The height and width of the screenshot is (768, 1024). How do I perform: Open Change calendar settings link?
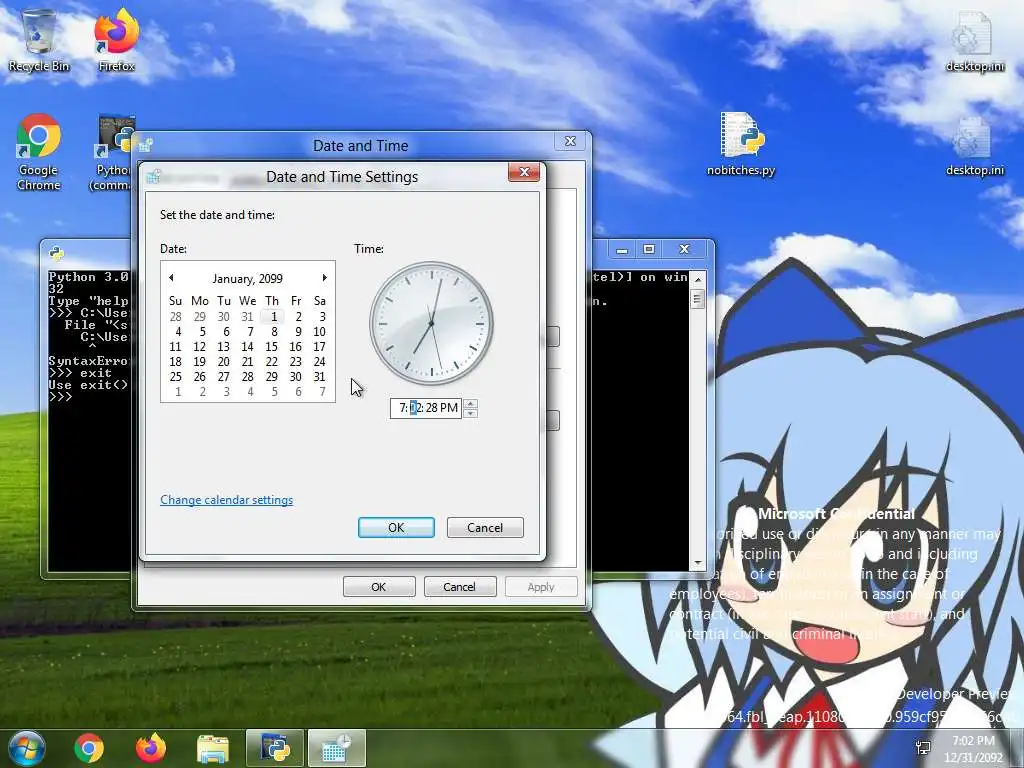tap(227, 500)
